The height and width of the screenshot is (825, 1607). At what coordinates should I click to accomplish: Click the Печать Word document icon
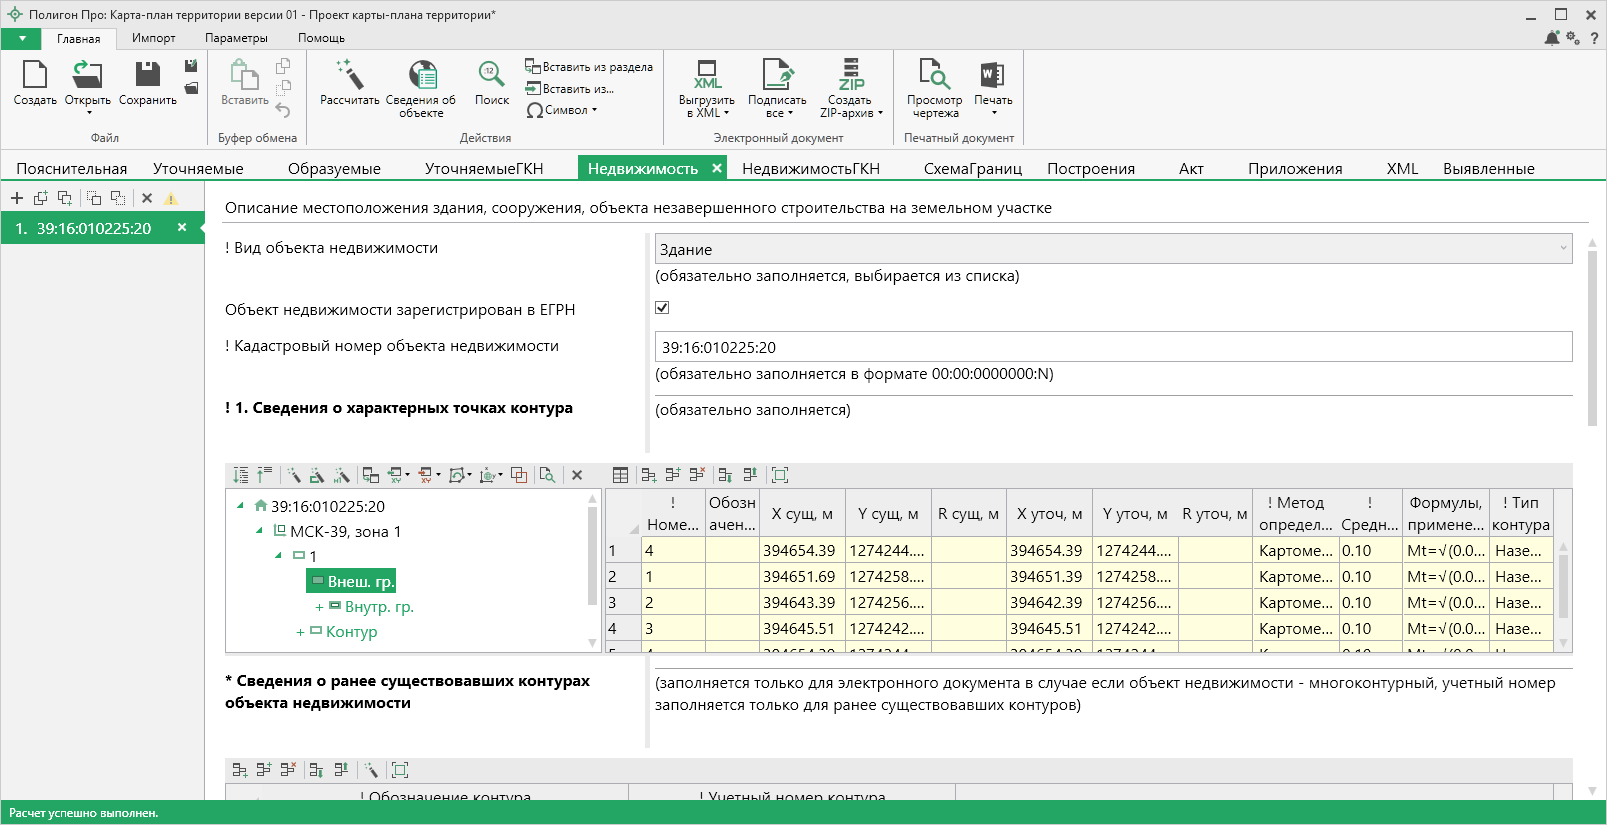click(x=992, y=76)
